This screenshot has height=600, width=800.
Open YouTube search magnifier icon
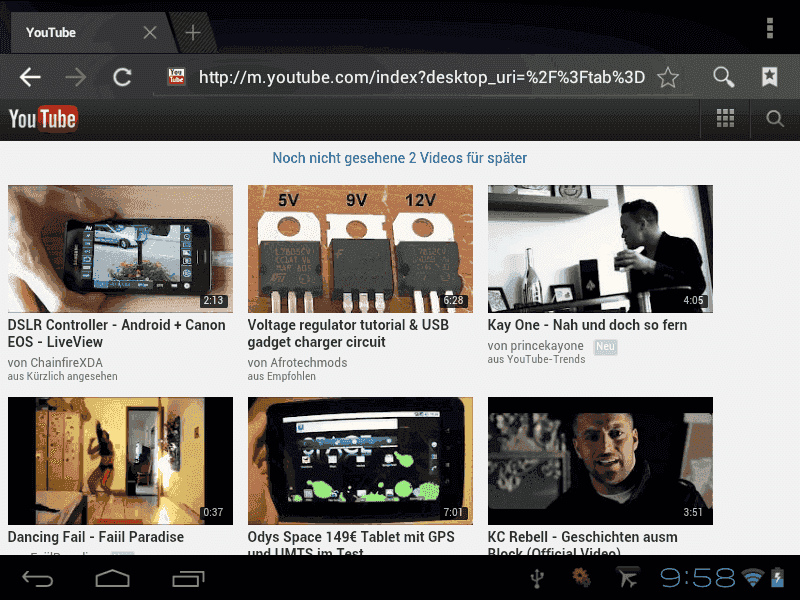coord(774,119)
